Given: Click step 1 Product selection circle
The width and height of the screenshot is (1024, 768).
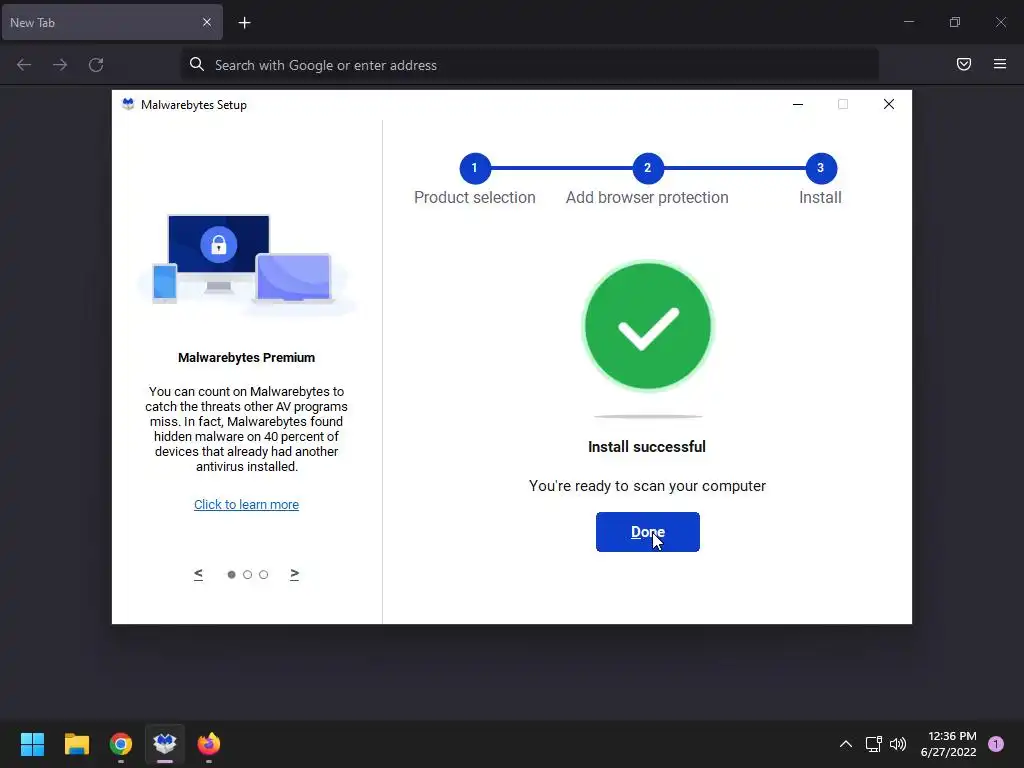Looking at the screenshot, I should pyautogui.click(x=475, y=168).
